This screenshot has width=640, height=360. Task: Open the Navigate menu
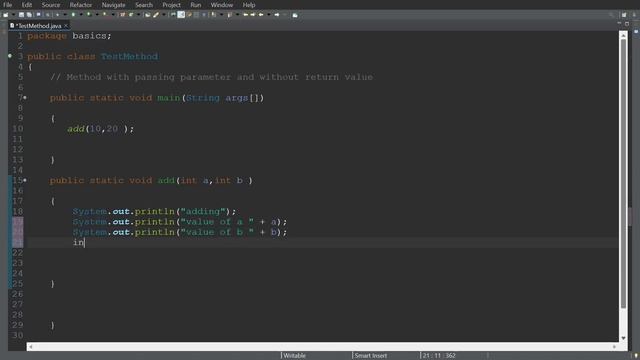pyautogui.click(x=113, y=5)
